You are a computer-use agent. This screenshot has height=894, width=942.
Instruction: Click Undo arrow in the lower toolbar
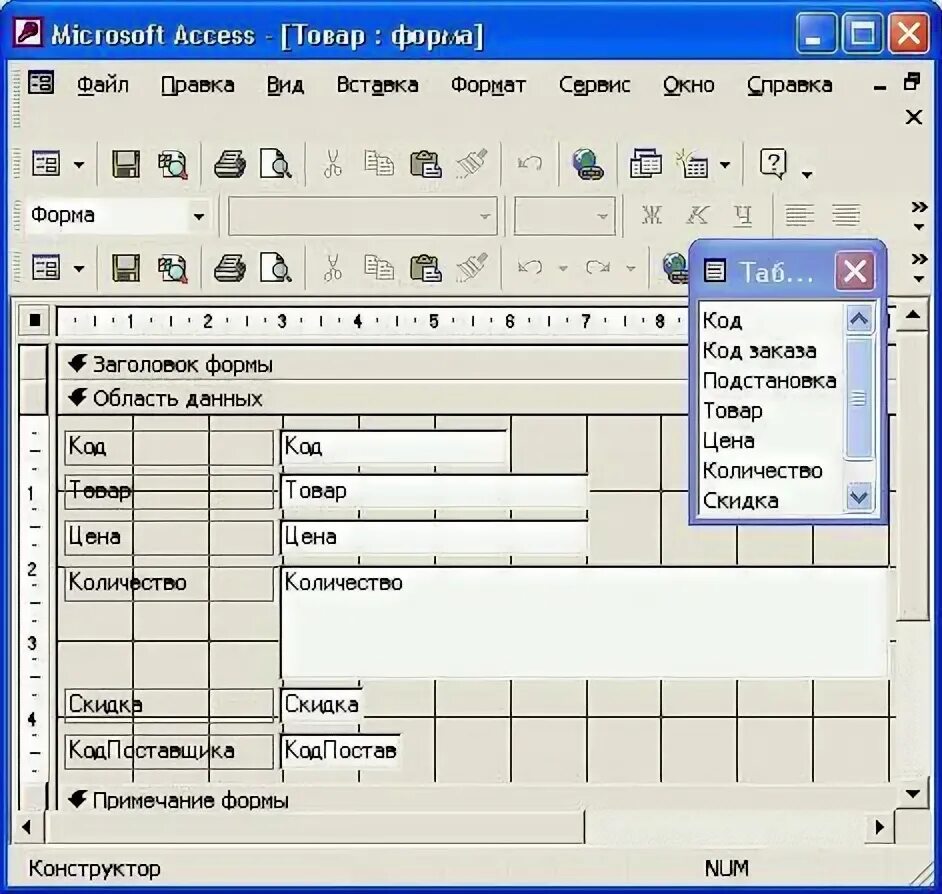click(x=530, y=267)
